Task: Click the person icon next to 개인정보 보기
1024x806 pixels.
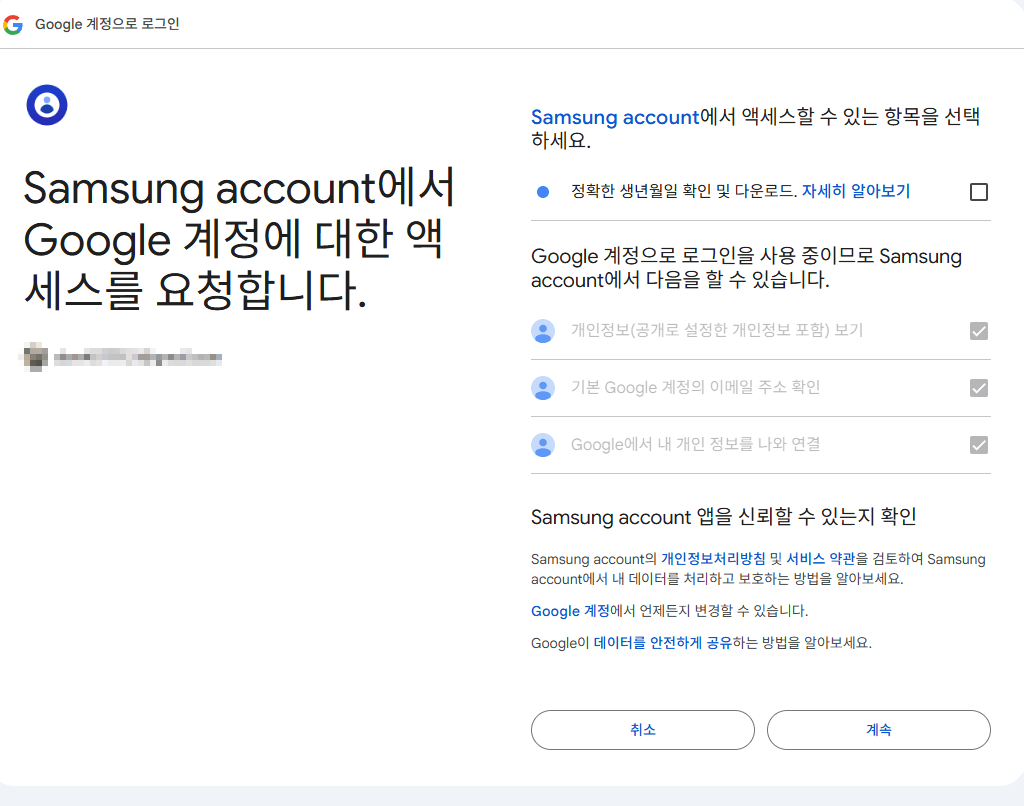Action: pos(543,331)
